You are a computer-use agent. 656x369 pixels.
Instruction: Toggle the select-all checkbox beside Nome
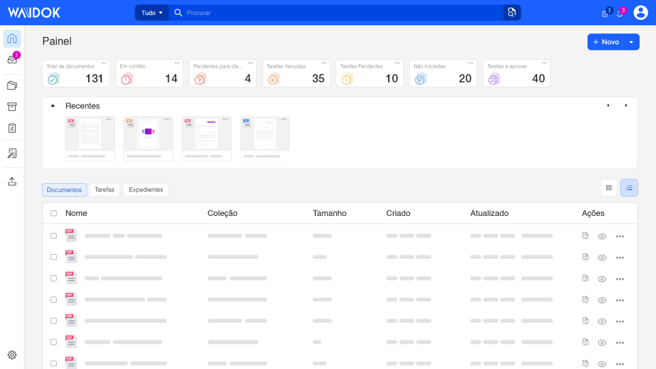[54, 213]
